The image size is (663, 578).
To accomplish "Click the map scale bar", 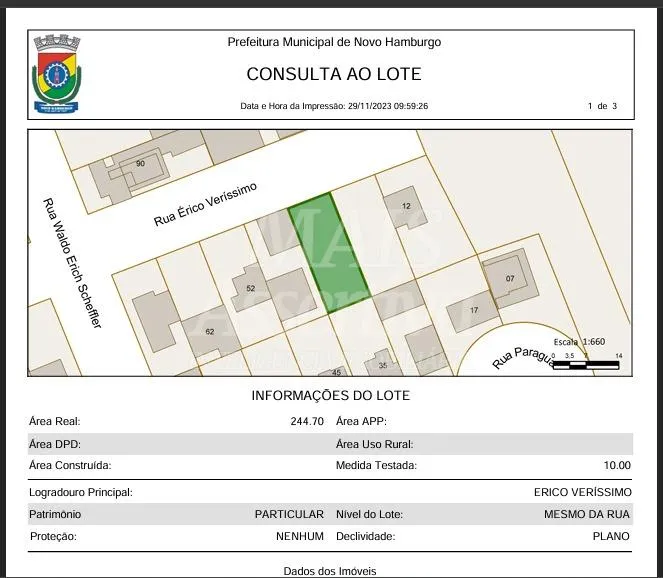I will [586, 364].
